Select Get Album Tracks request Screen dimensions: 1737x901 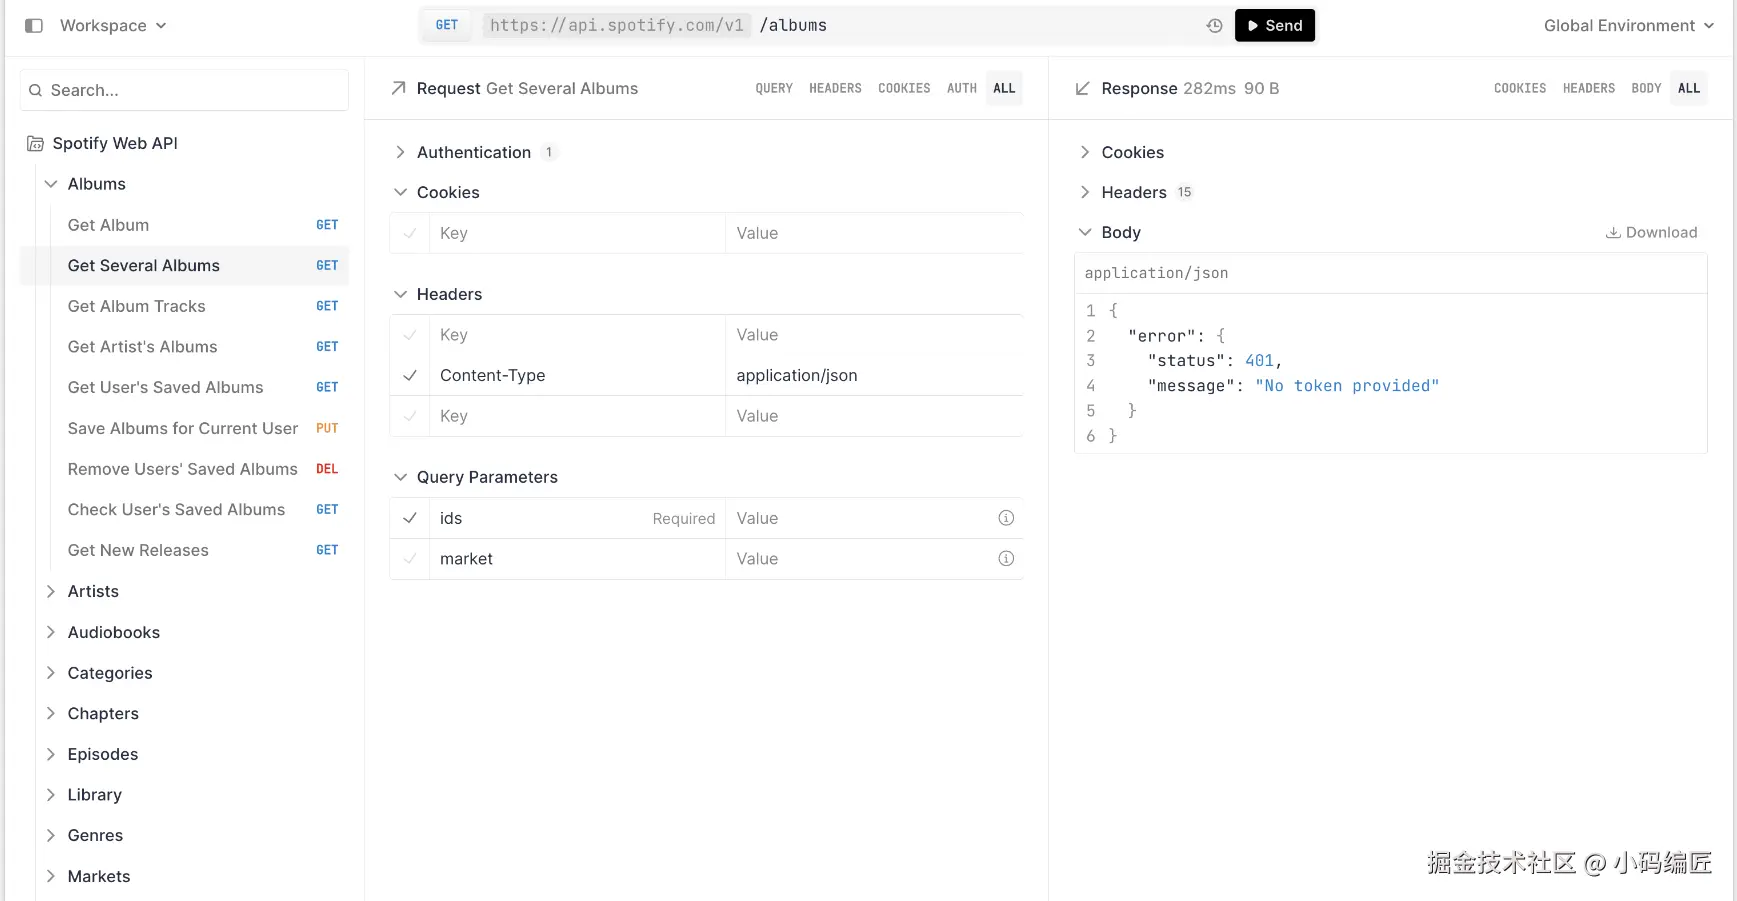pos(137,307)
